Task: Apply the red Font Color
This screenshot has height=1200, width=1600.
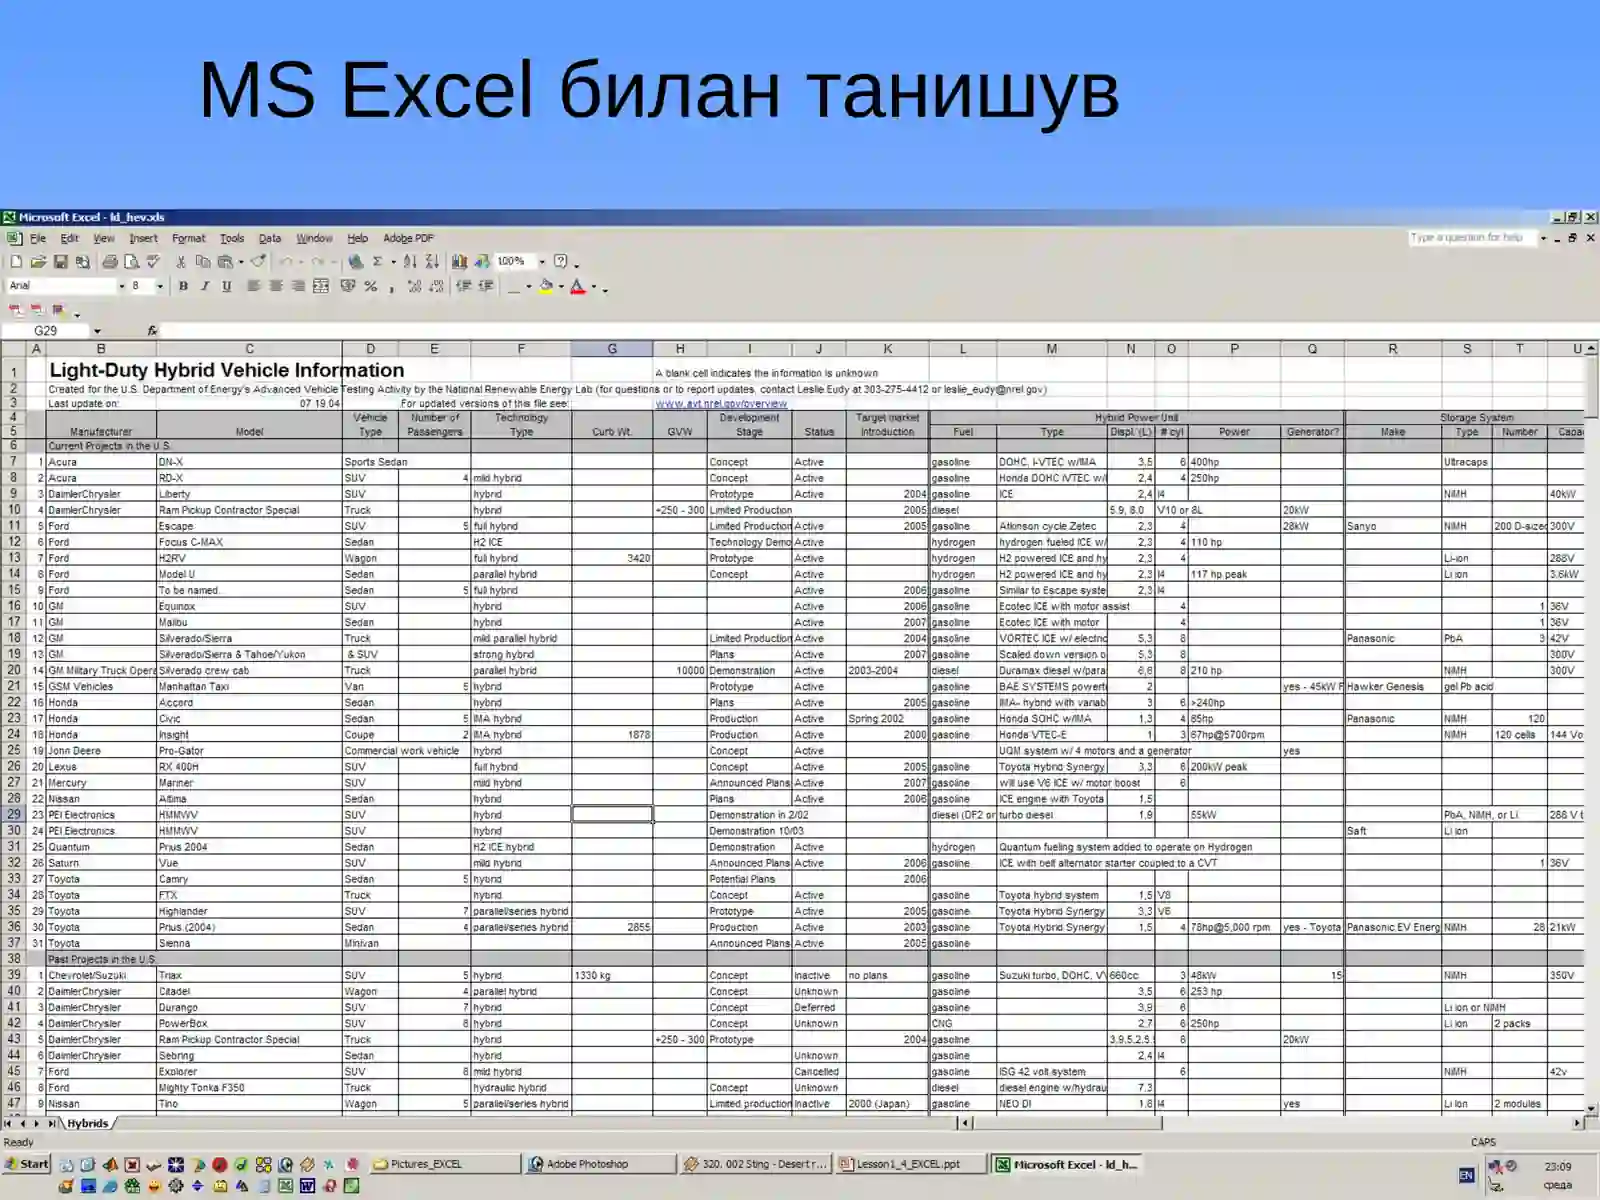Action: pos(578,286)
